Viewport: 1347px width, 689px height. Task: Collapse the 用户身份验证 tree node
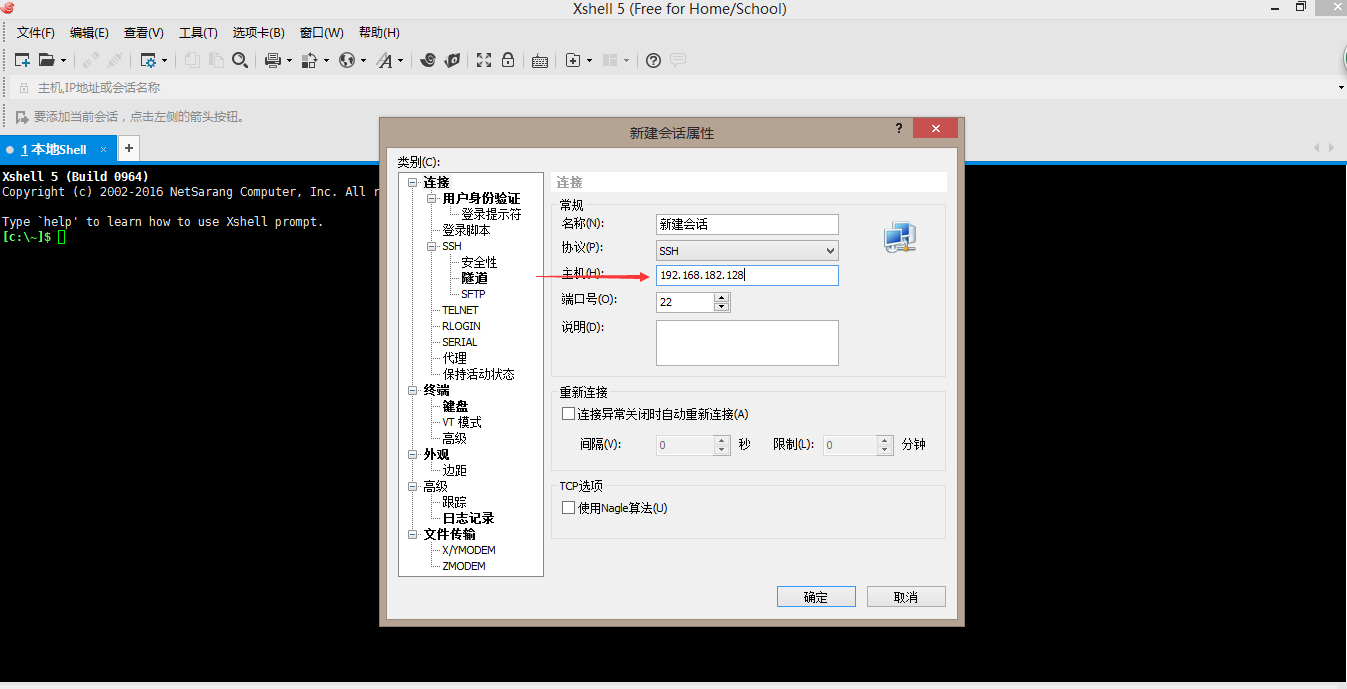pos(432,198)
